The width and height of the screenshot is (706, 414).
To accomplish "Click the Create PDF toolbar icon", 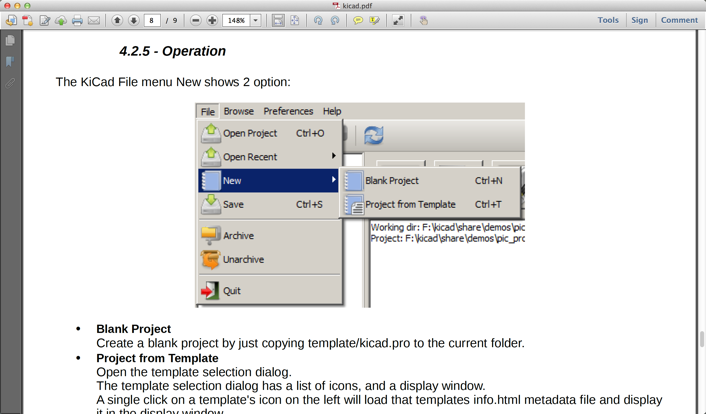I will click(11, 20).
